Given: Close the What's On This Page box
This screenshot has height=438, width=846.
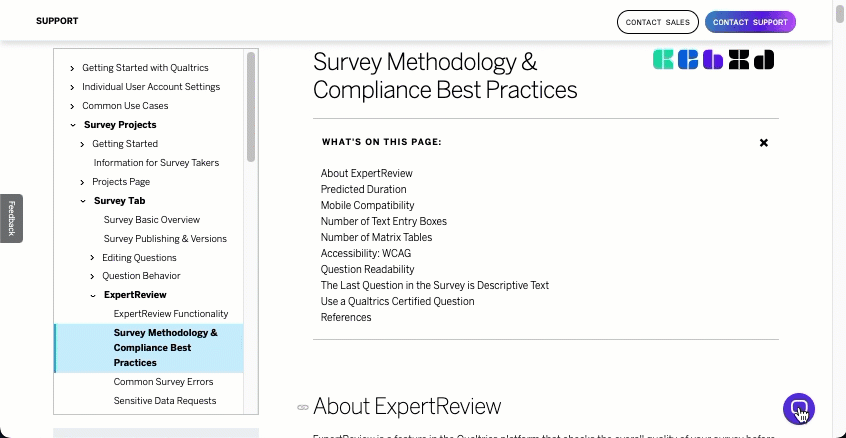Looking at the screenshot, I should pos(764,143).
